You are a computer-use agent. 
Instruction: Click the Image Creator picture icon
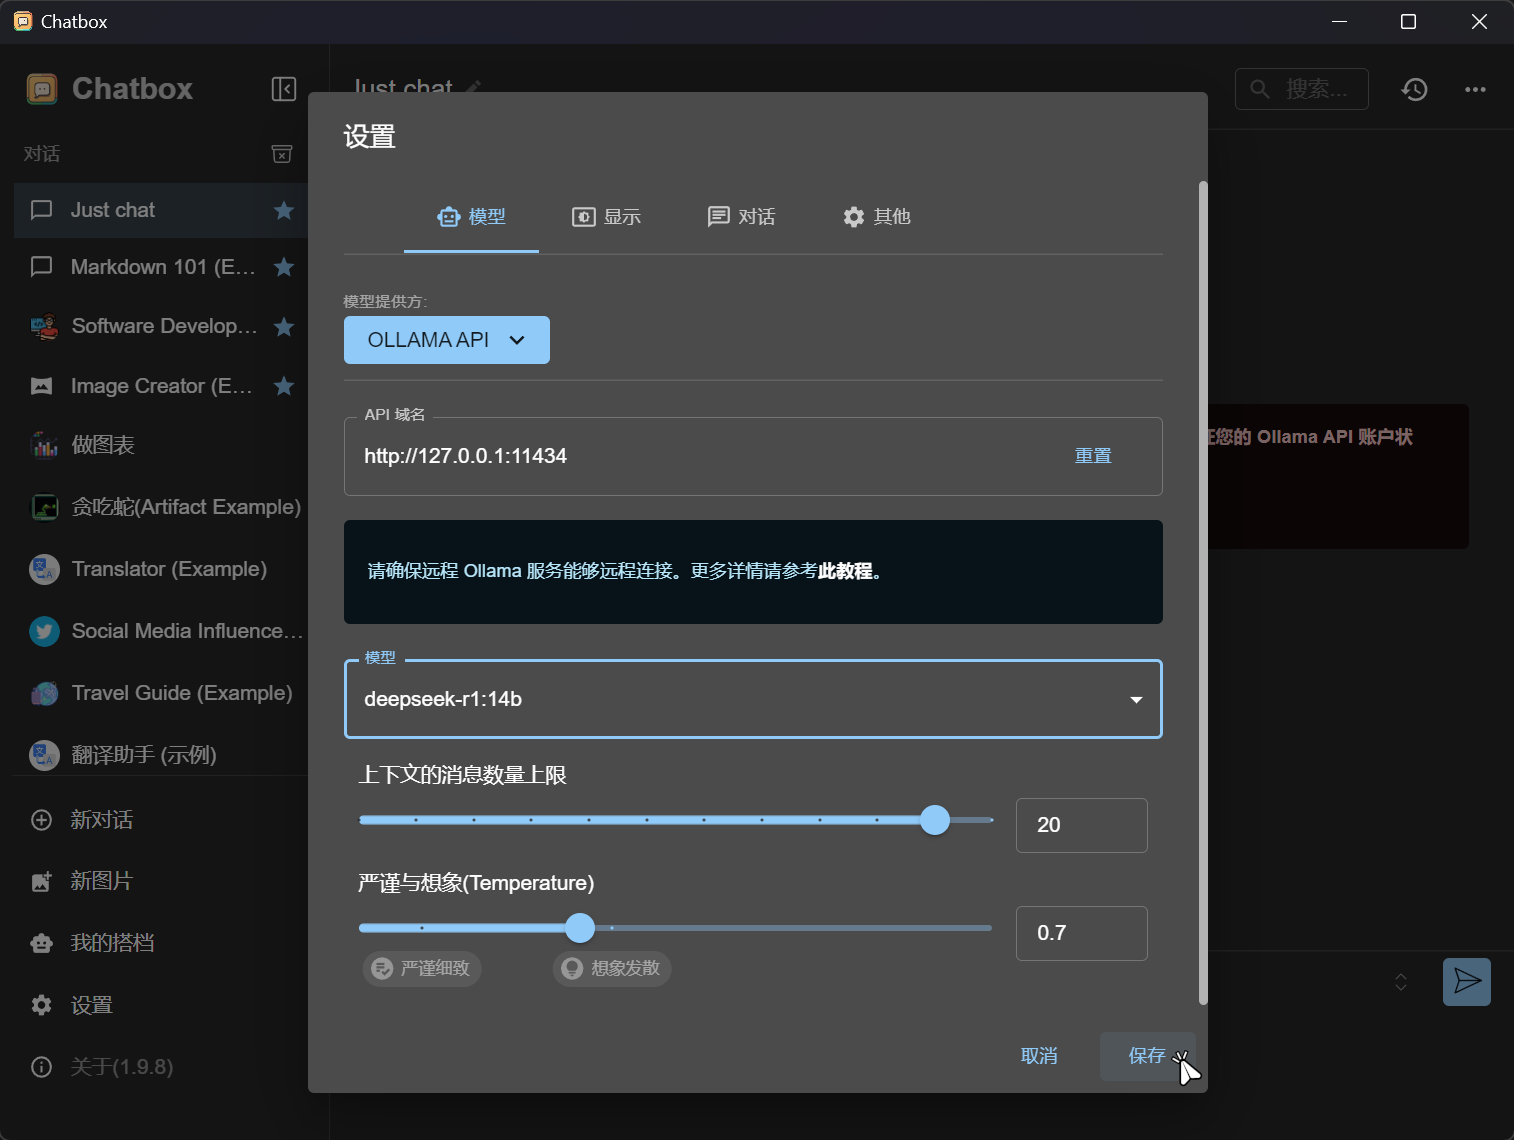(x=42, y=386)
